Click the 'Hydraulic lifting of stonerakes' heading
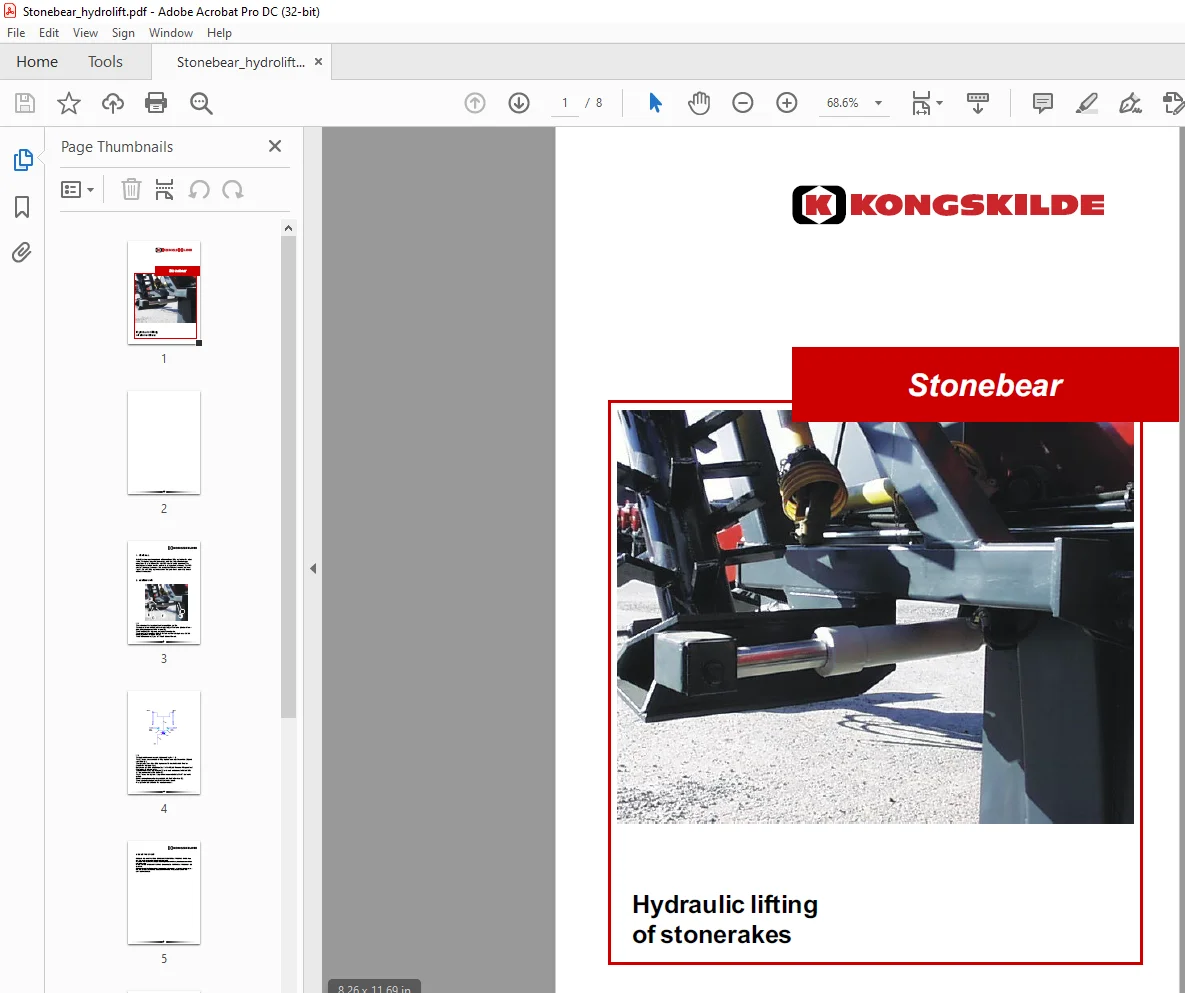The width and height of the screenshot is (1185, 993). tap(725, 920)
